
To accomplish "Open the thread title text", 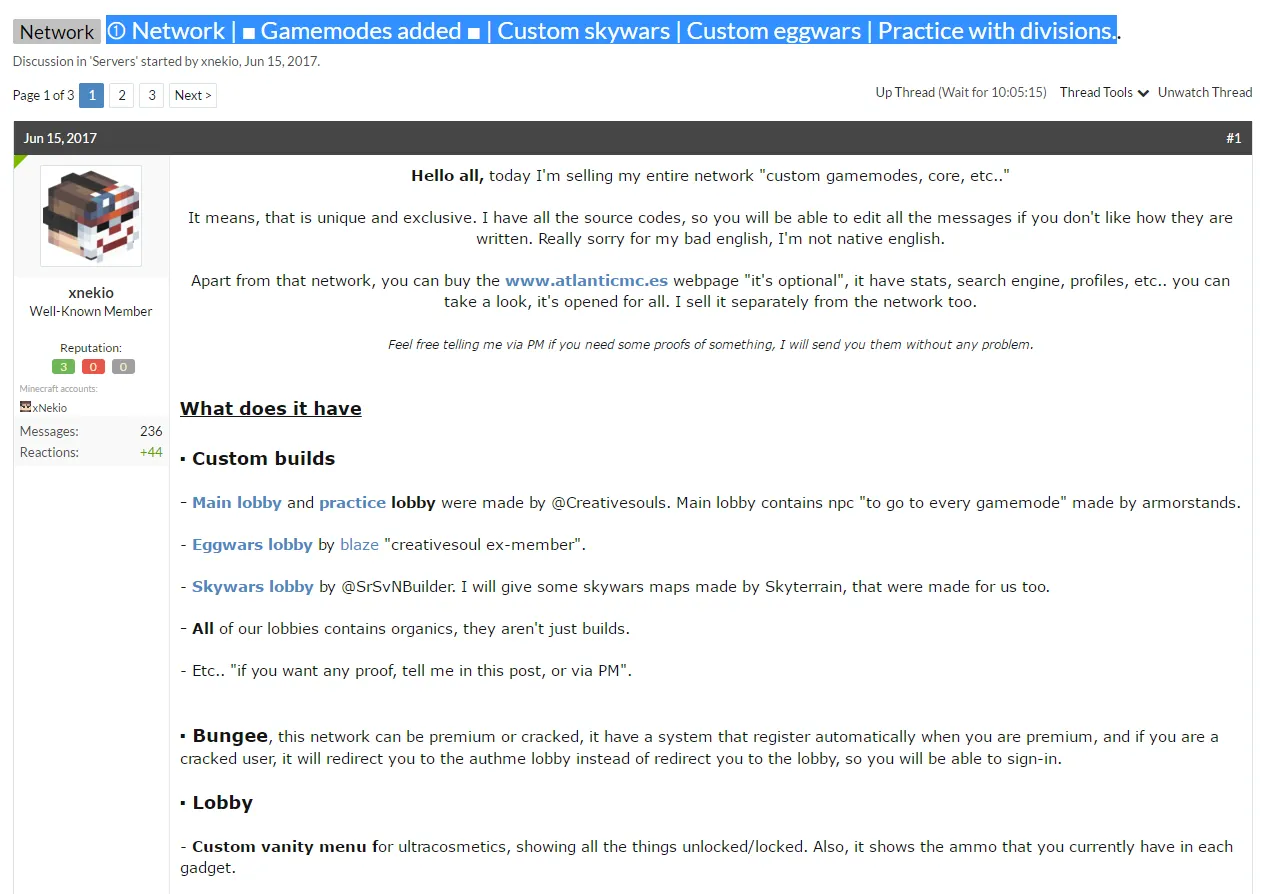I will pyautogui.click(x=611, y=31).
